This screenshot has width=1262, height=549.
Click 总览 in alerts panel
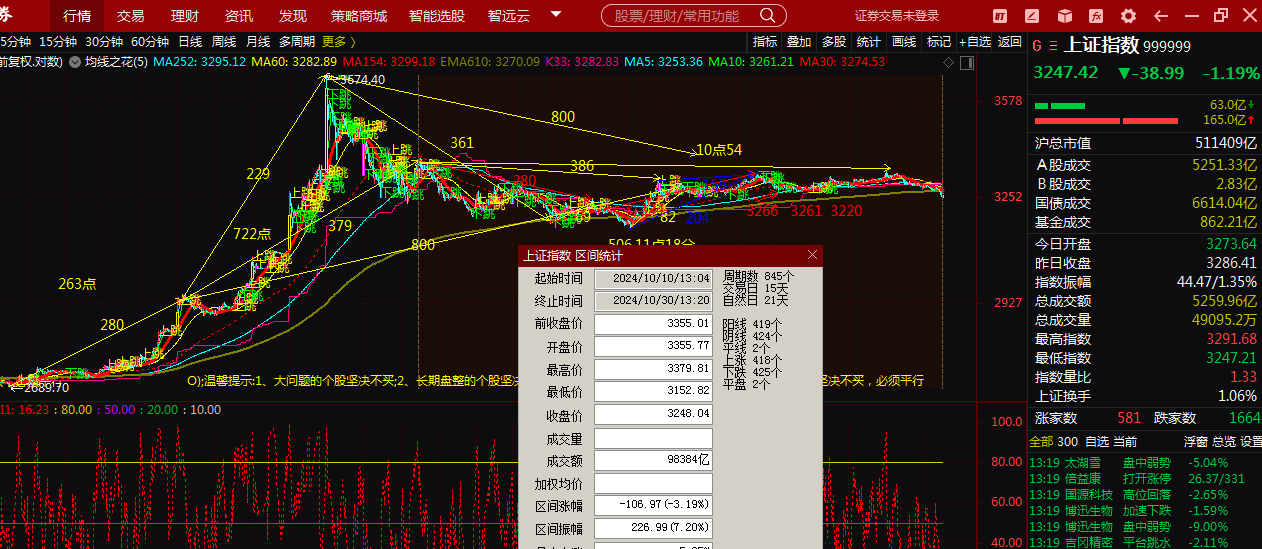tap(1224, 441)
